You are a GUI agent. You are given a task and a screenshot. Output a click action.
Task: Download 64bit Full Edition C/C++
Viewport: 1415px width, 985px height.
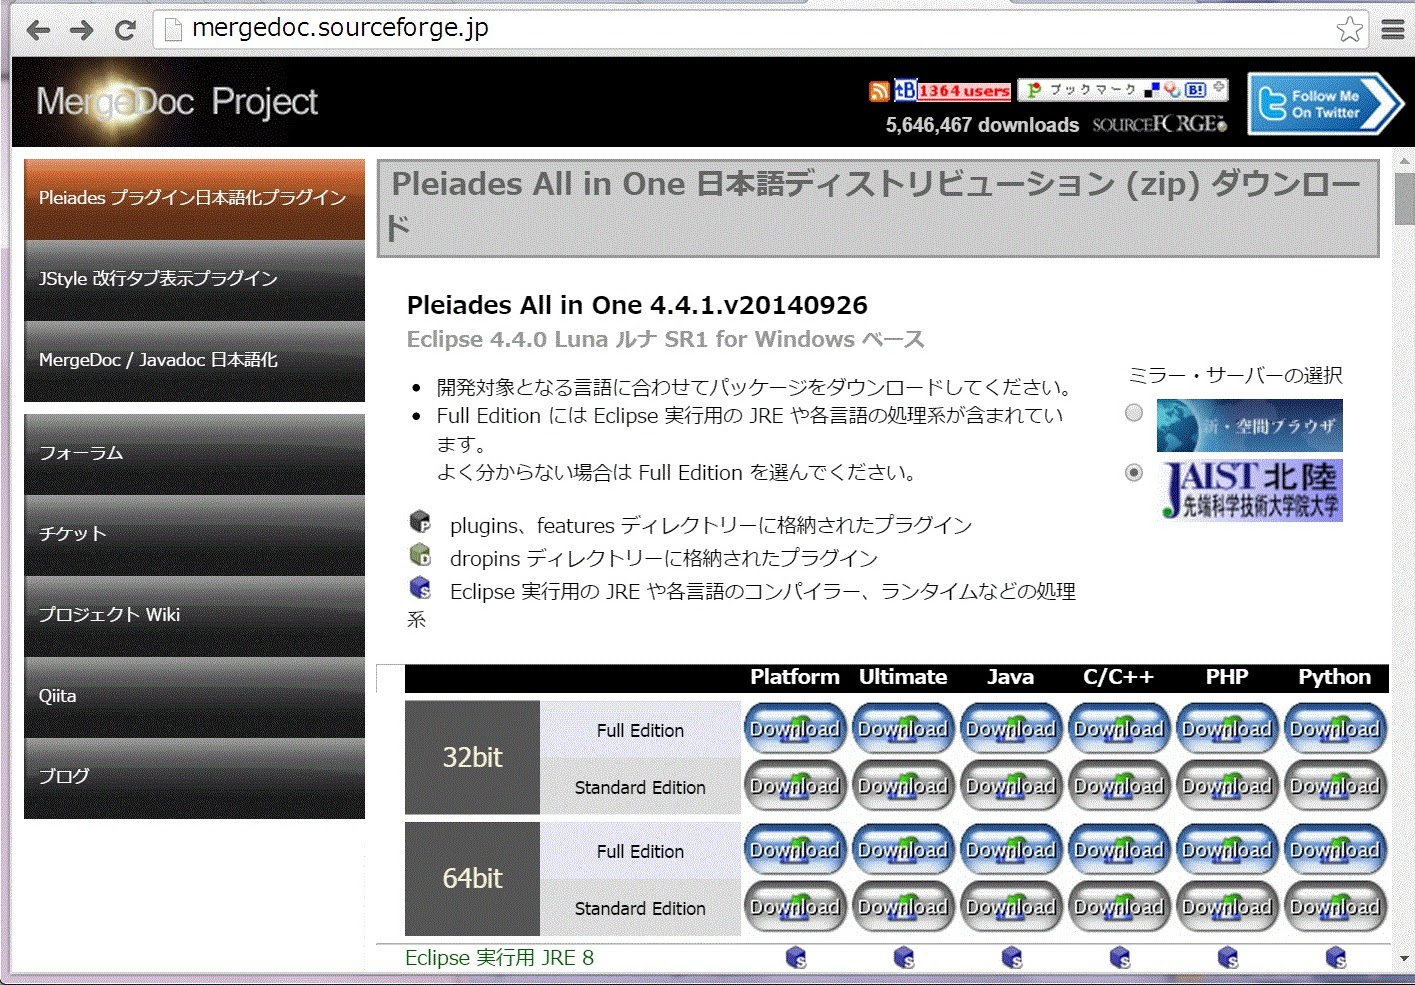1119,850
